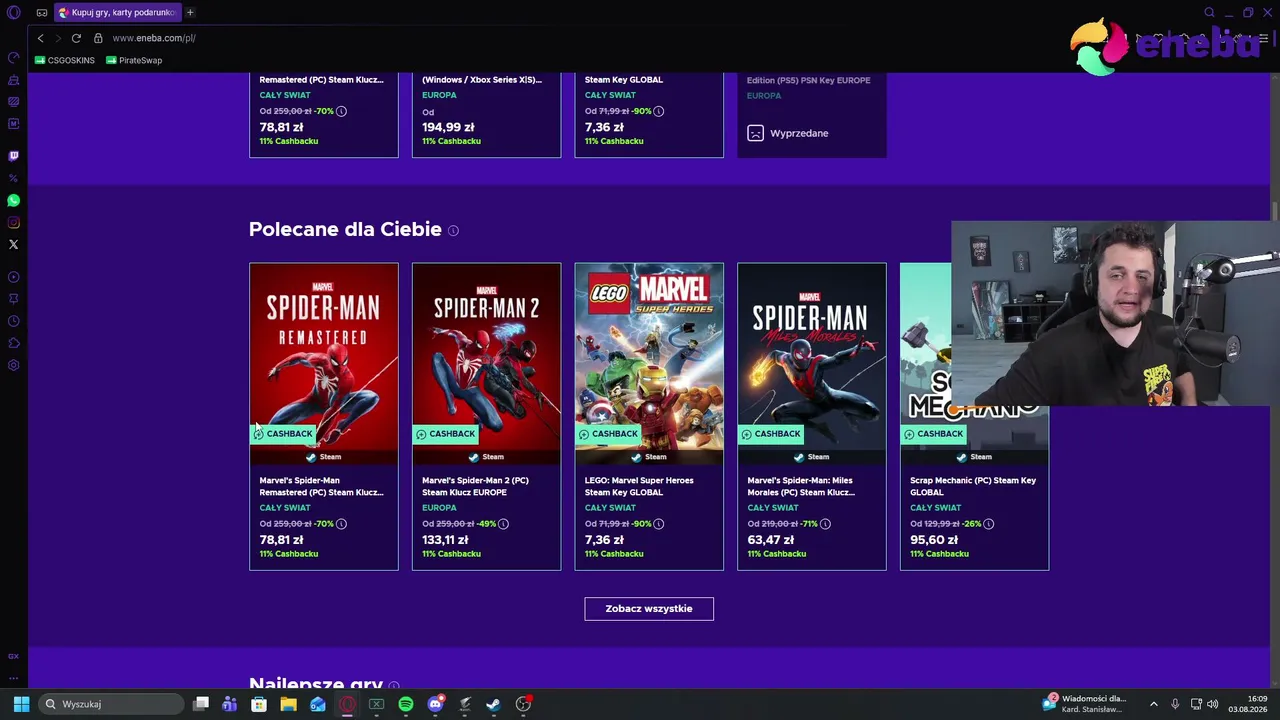Show info icon next to Polecane dla Ciebie
The width and height of the screenshot is (1280, 720).
[x=453, y=231]
